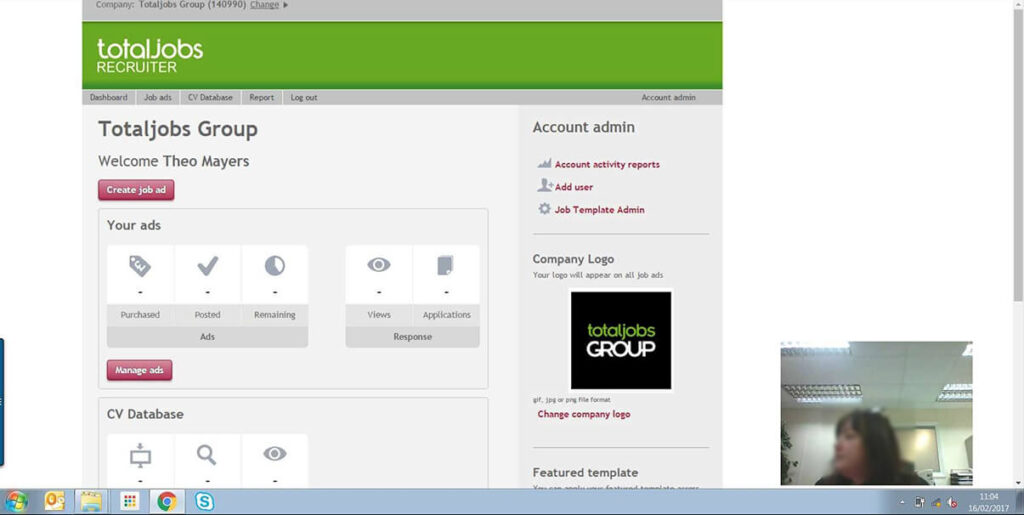1024x515 pixels.
Task: Click the Applications document icon
Action: [x=445, y=266]
